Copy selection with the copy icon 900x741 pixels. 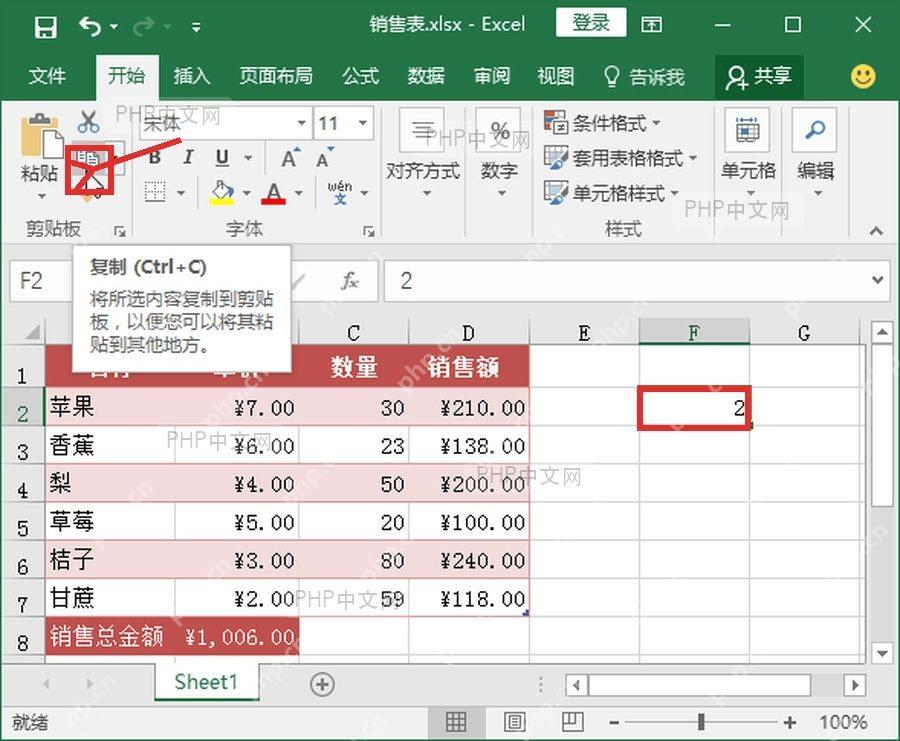pos(89,160)
